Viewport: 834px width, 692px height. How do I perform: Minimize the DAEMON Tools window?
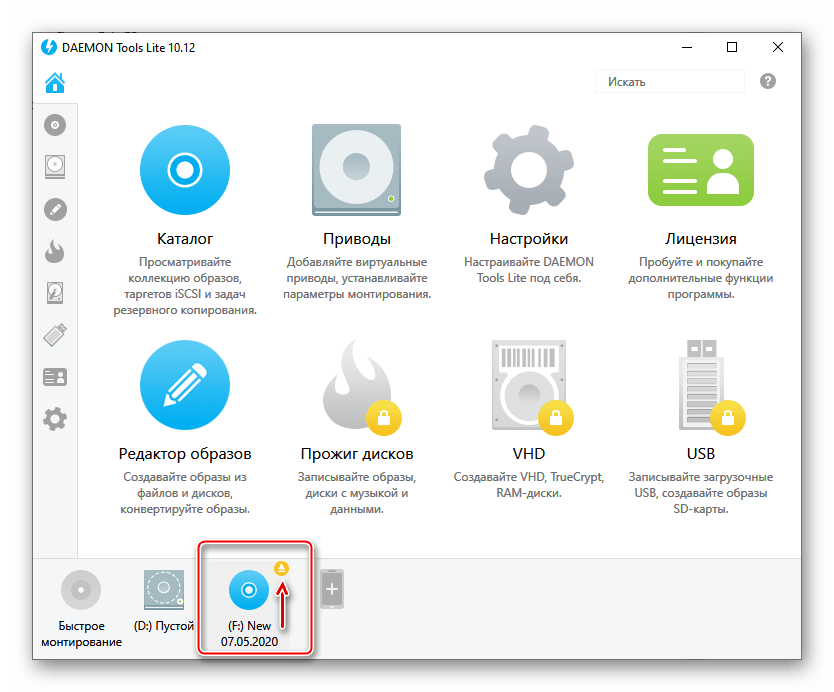pos(687,47)
